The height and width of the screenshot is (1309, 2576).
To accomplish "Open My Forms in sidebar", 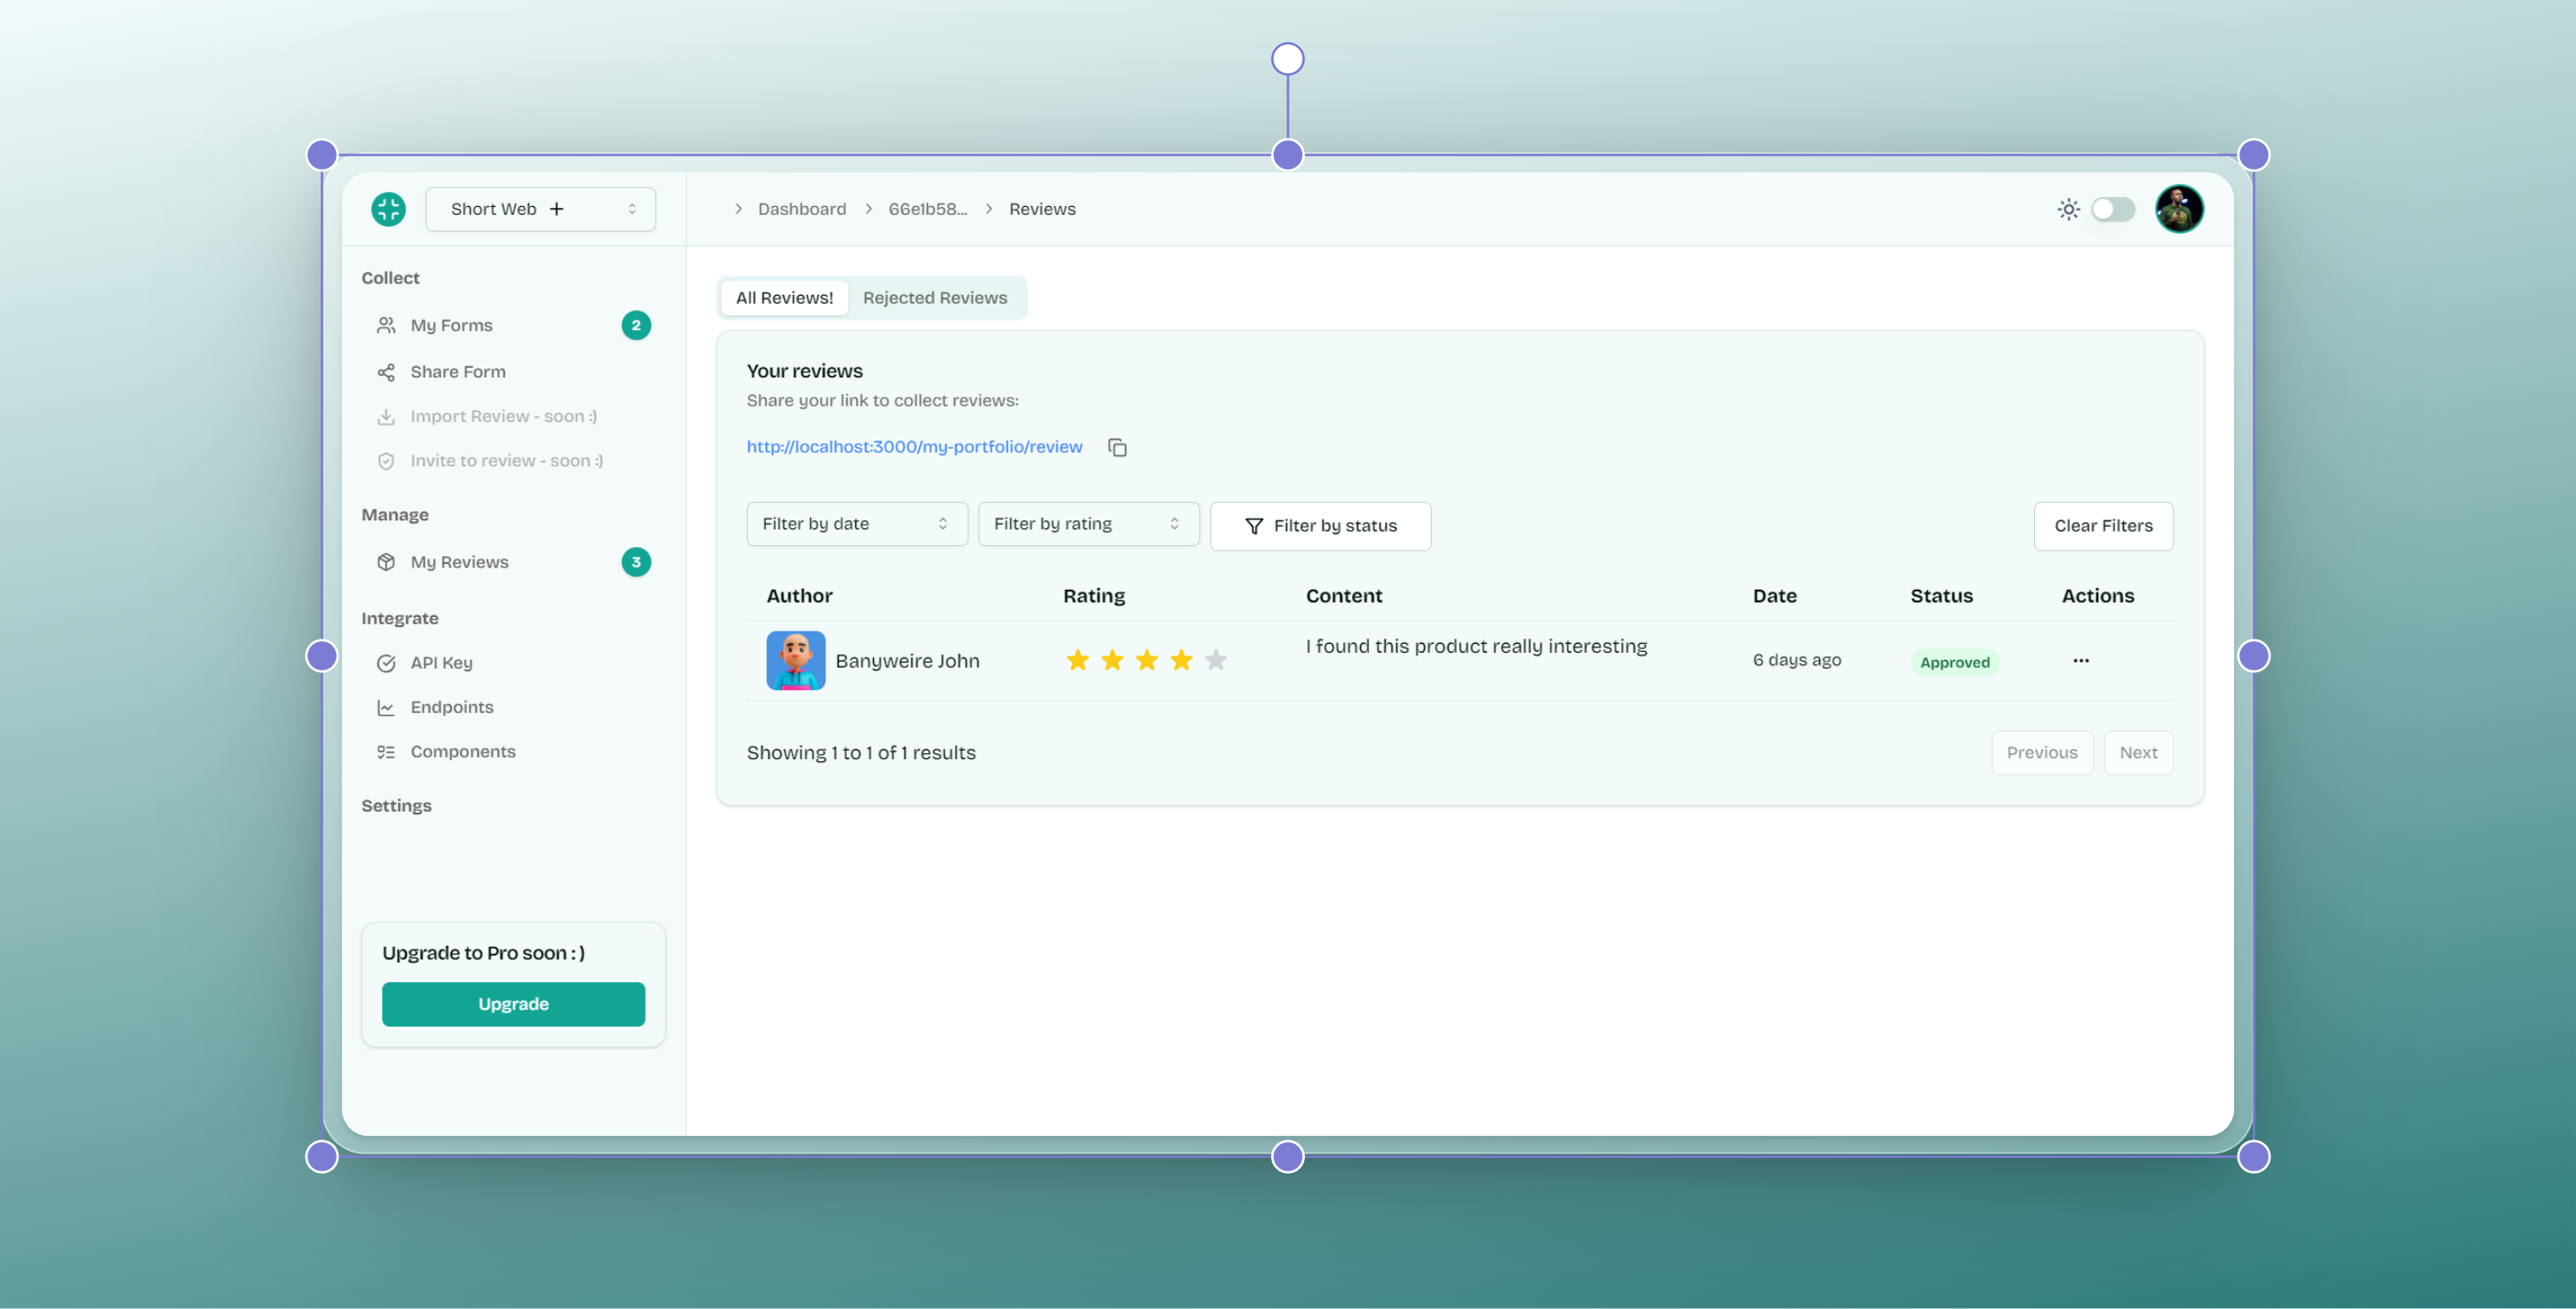I will (x=513, y=325).
